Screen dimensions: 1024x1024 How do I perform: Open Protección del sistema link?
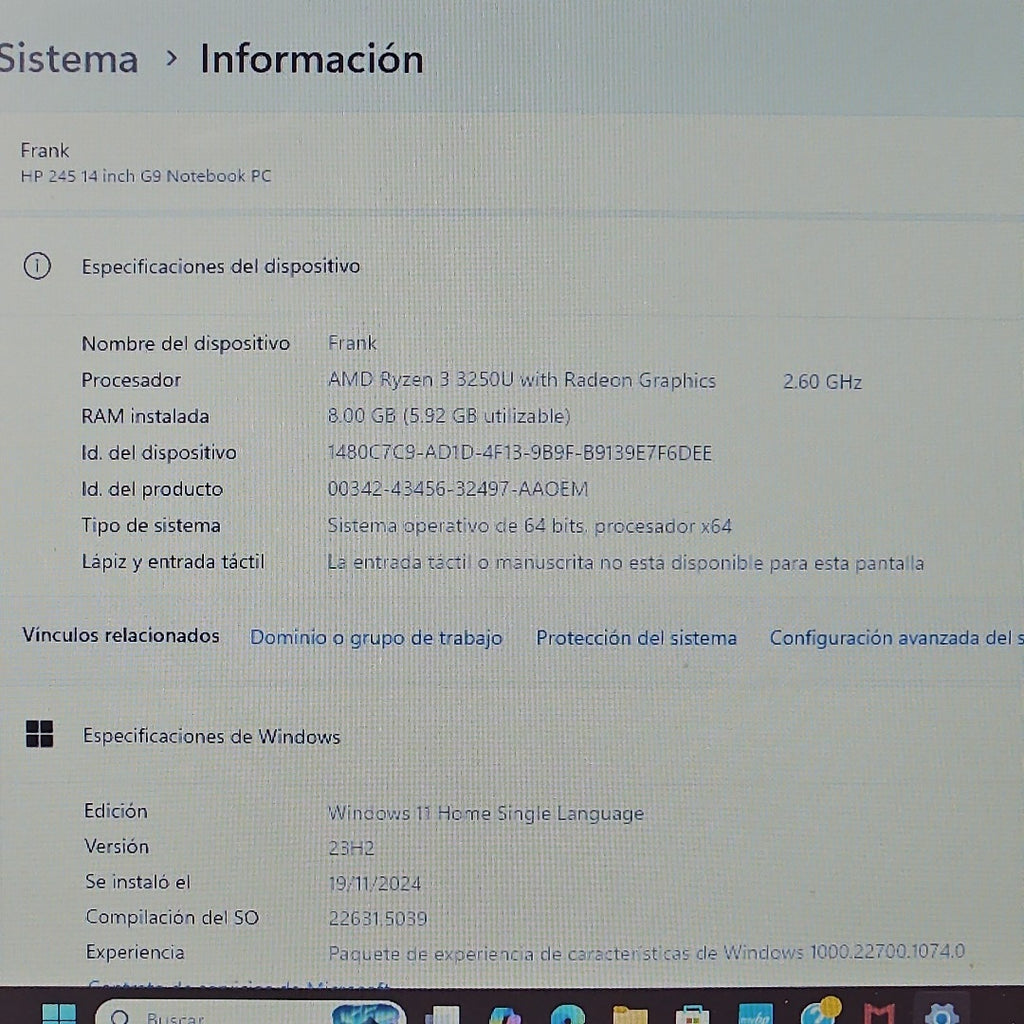click(x=636, y=638)
